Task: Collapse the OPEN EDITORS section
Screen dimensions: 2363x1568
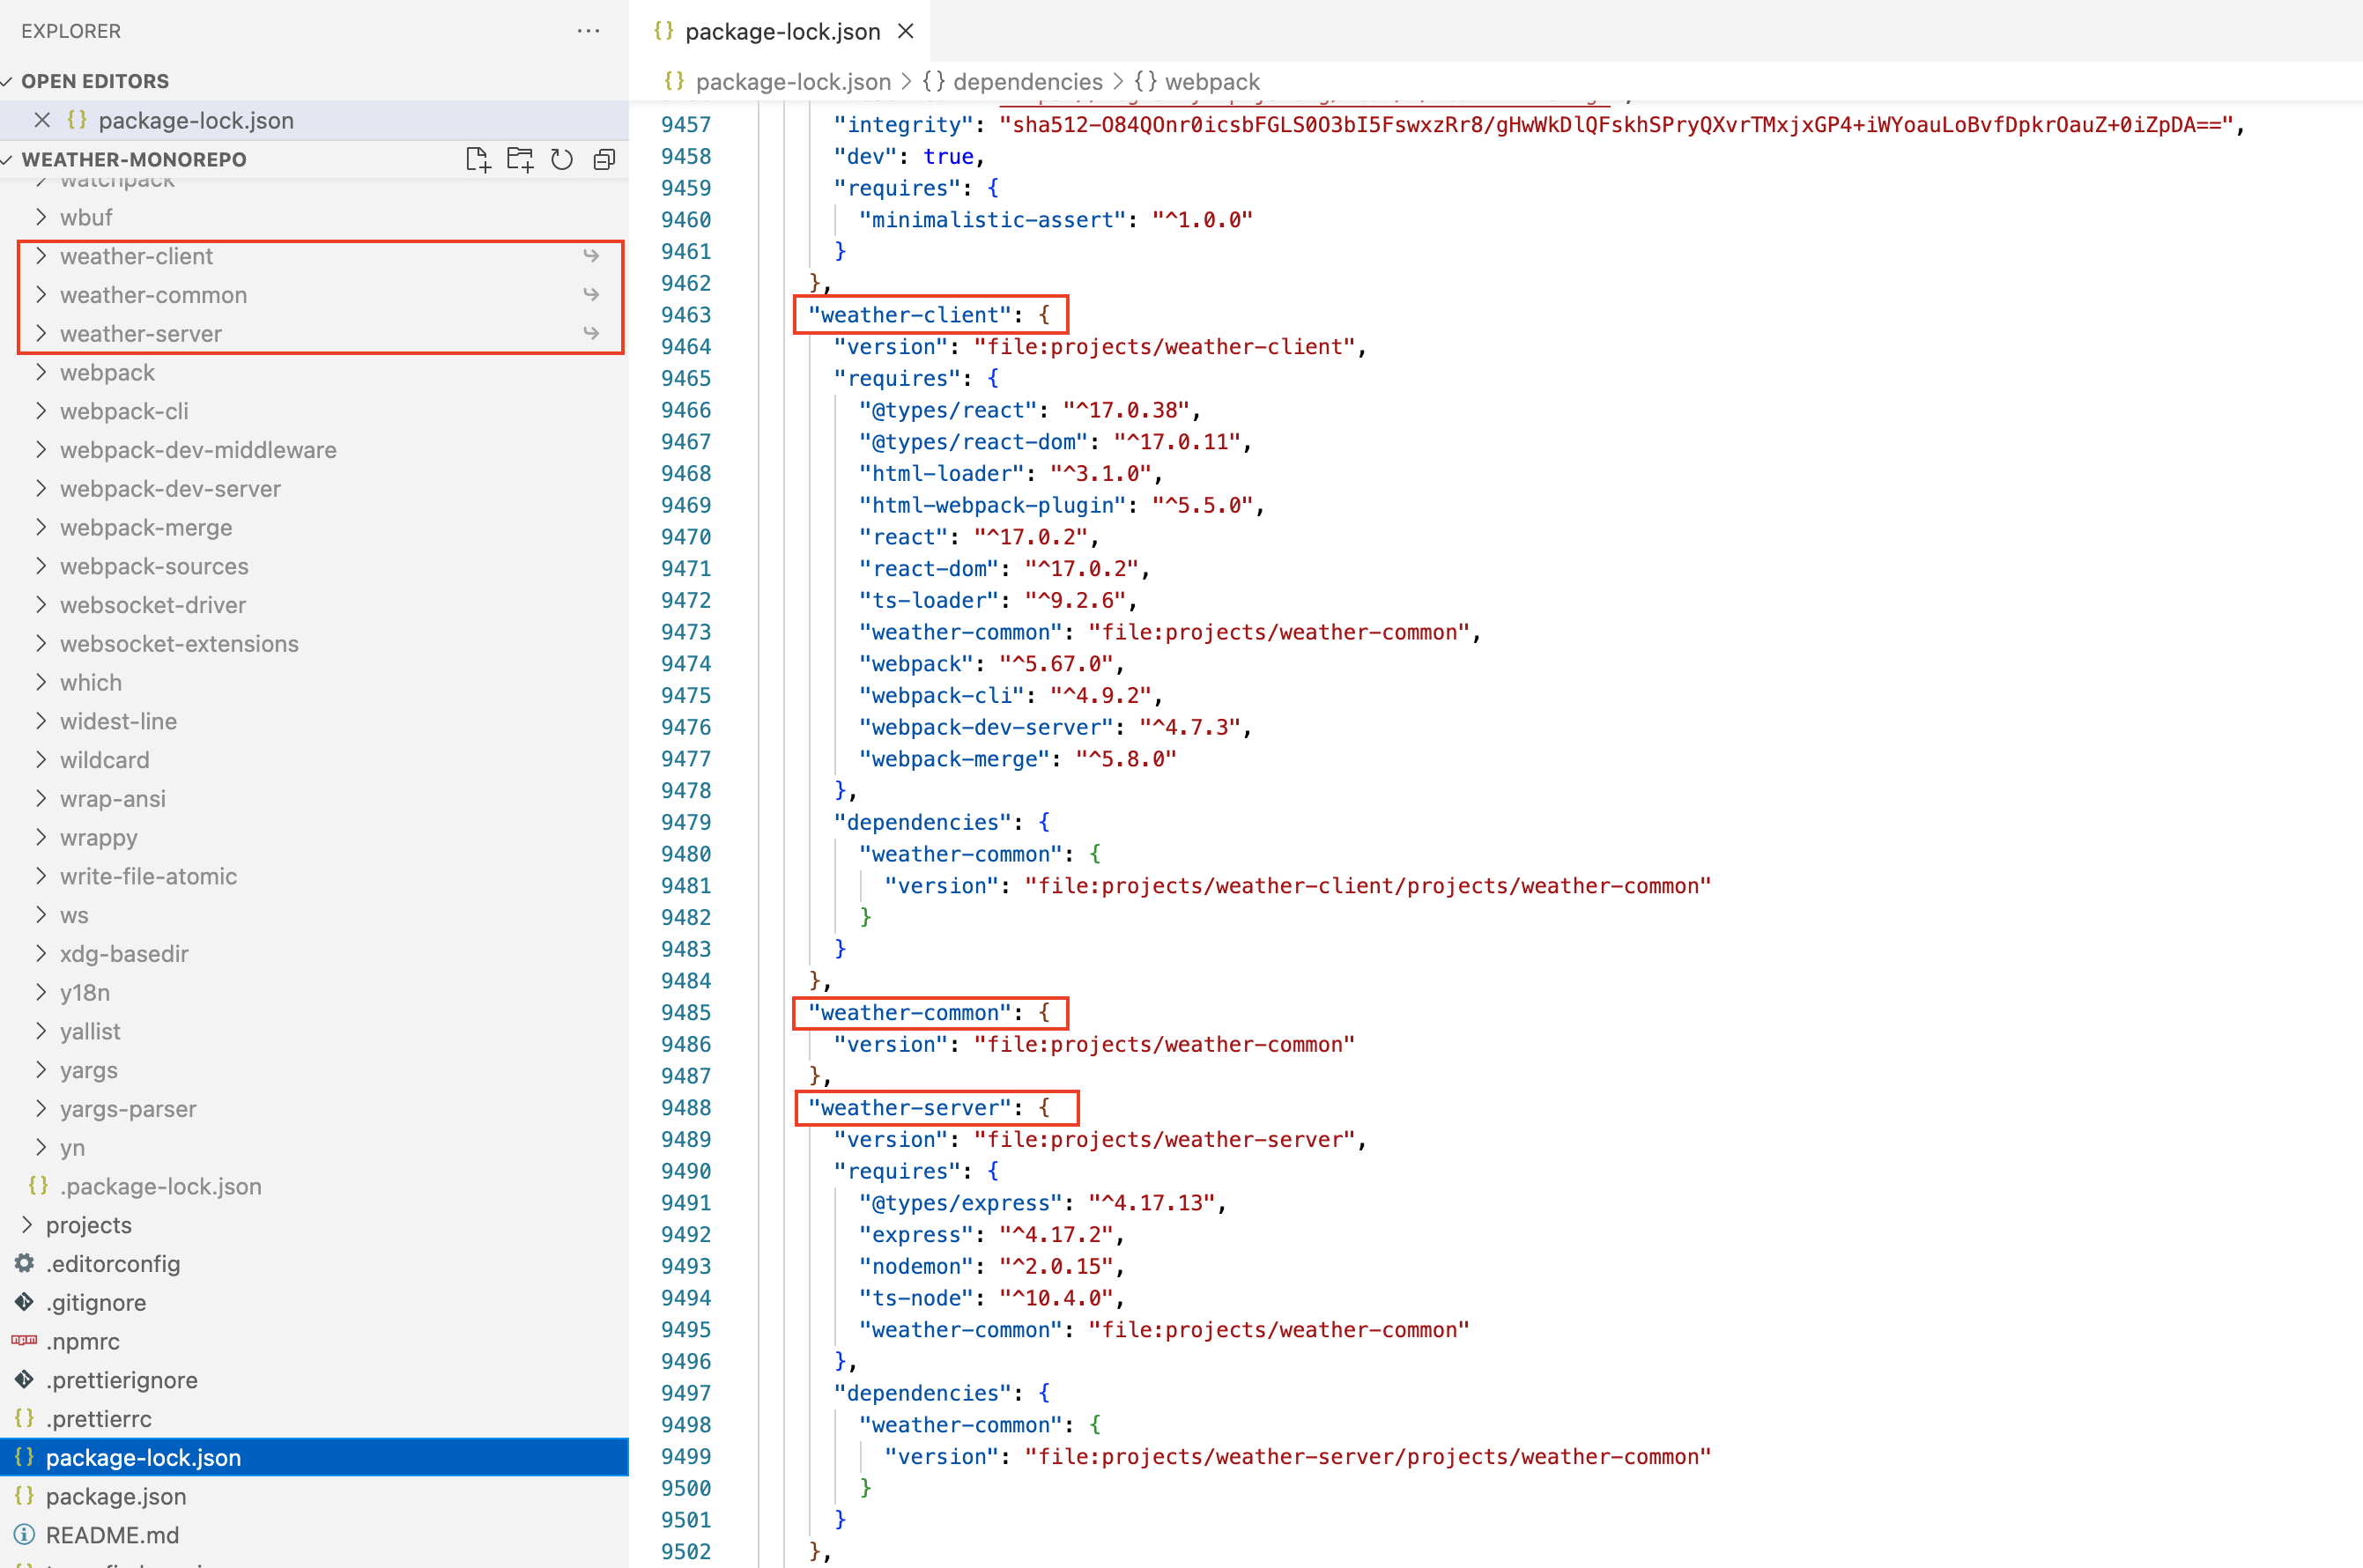Action: 9,81
